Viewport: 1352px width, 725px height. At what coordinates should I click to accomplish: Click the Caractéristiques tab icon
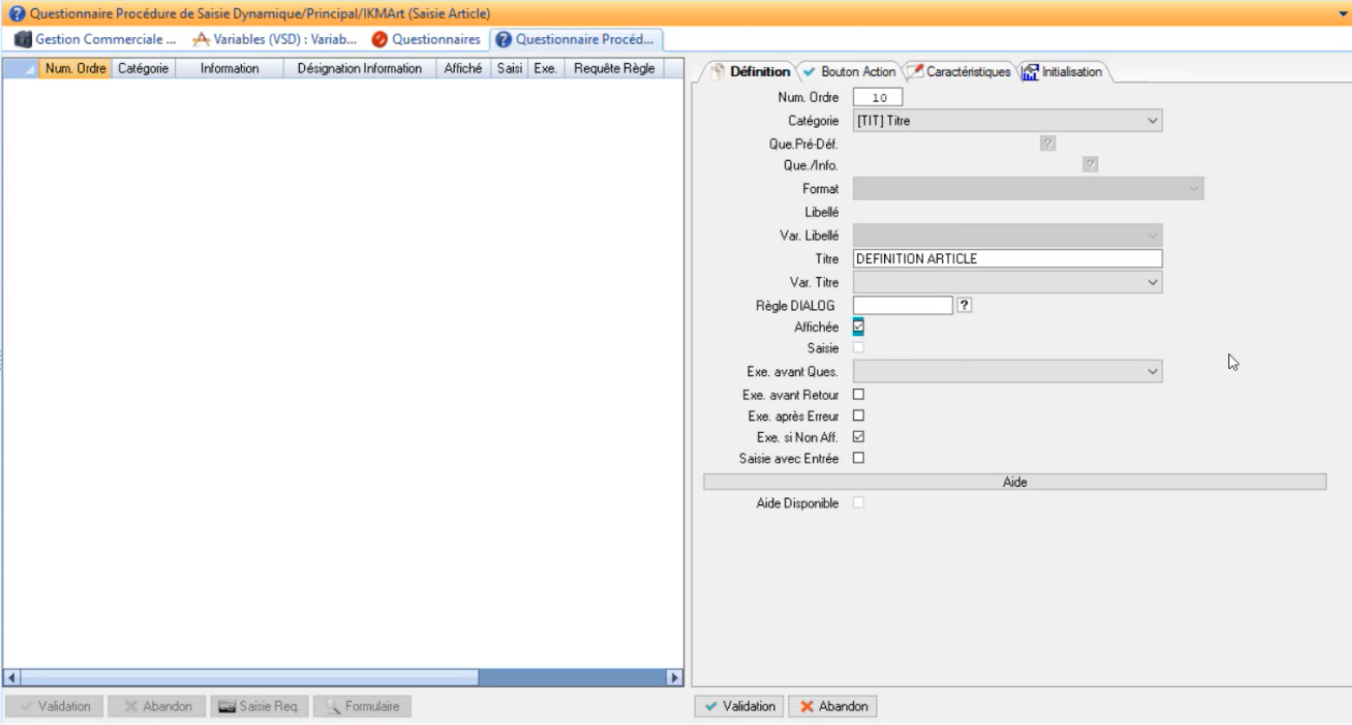point(914,72)
